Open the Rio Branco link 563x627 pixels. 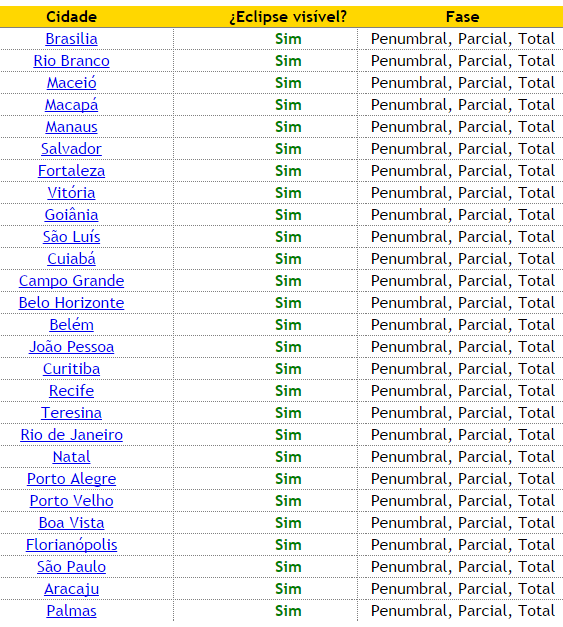(x=71, y=61)
